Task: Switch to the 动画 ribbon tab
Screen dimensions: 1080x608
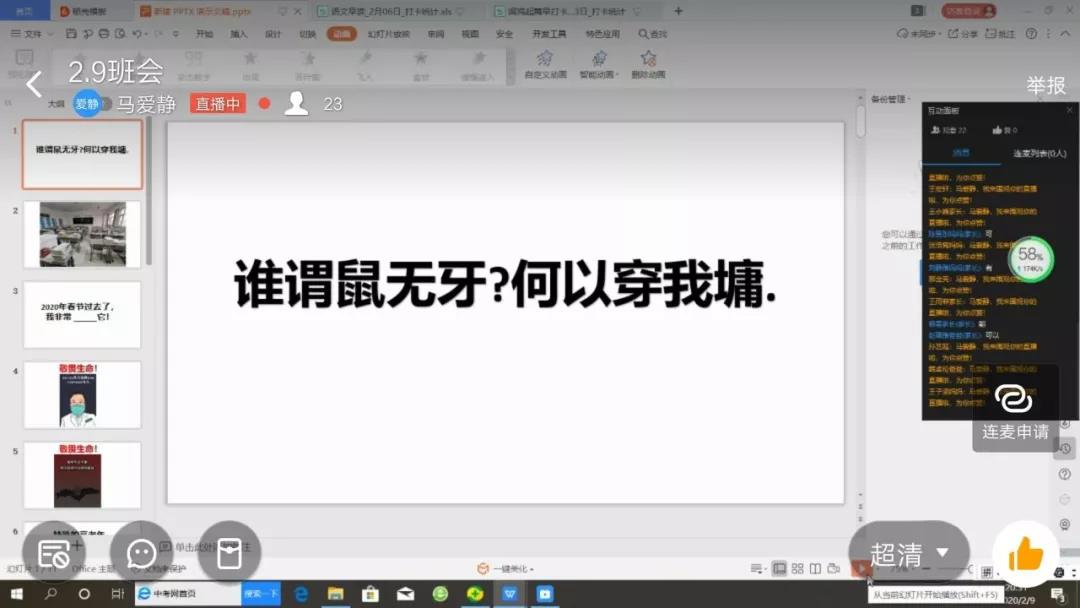Action: pos(341,33)
